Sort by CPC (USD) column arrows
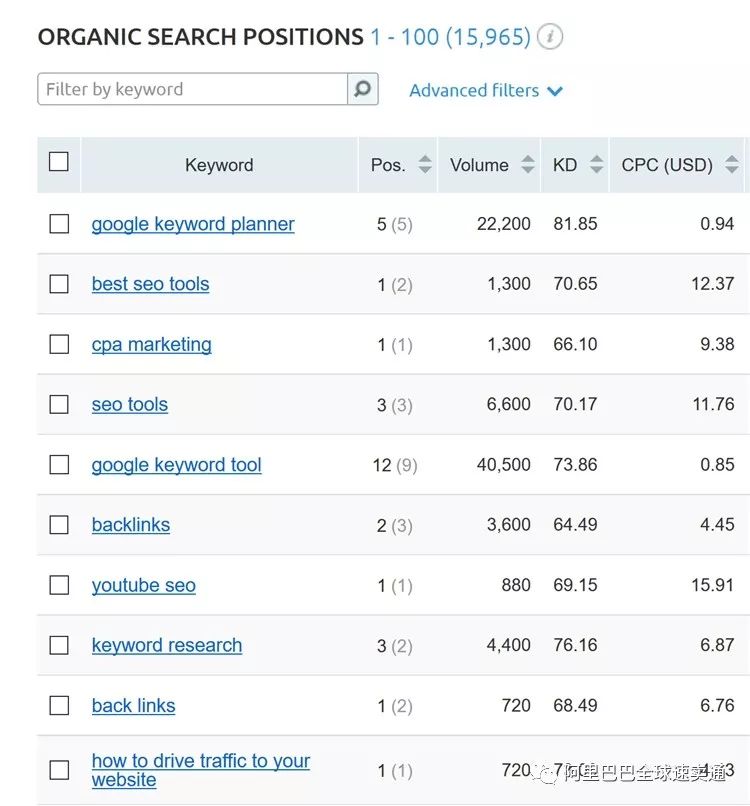This screenshot has width=750, height=806. point(732,165)
